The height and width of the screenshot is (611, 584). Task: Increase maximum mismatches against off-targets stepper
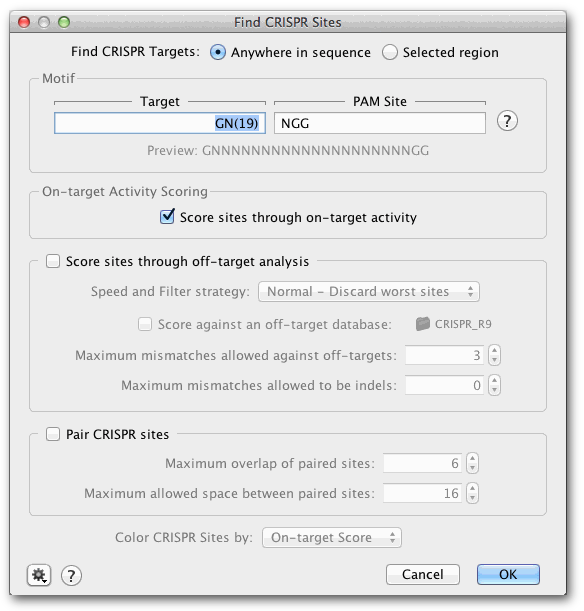click(x=494, y=350)
